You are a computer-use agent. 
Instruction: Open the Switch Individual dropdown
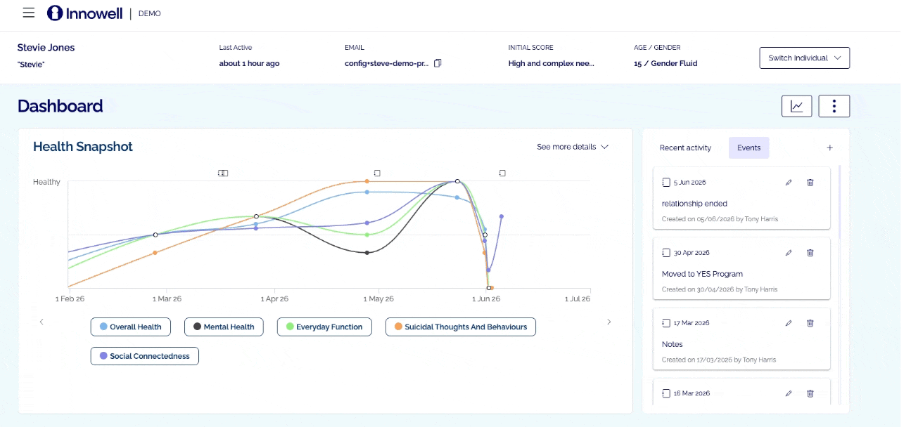tap(804, 58)
